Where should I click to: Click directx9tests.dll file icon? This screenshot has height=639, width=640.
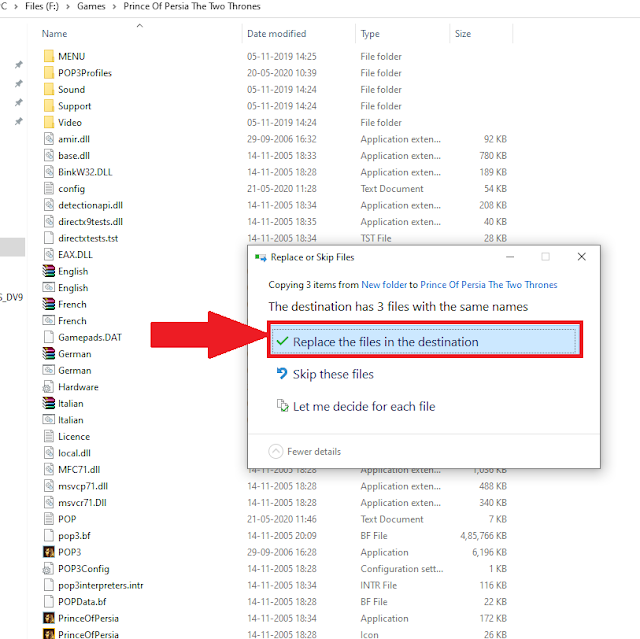point(49,222)
